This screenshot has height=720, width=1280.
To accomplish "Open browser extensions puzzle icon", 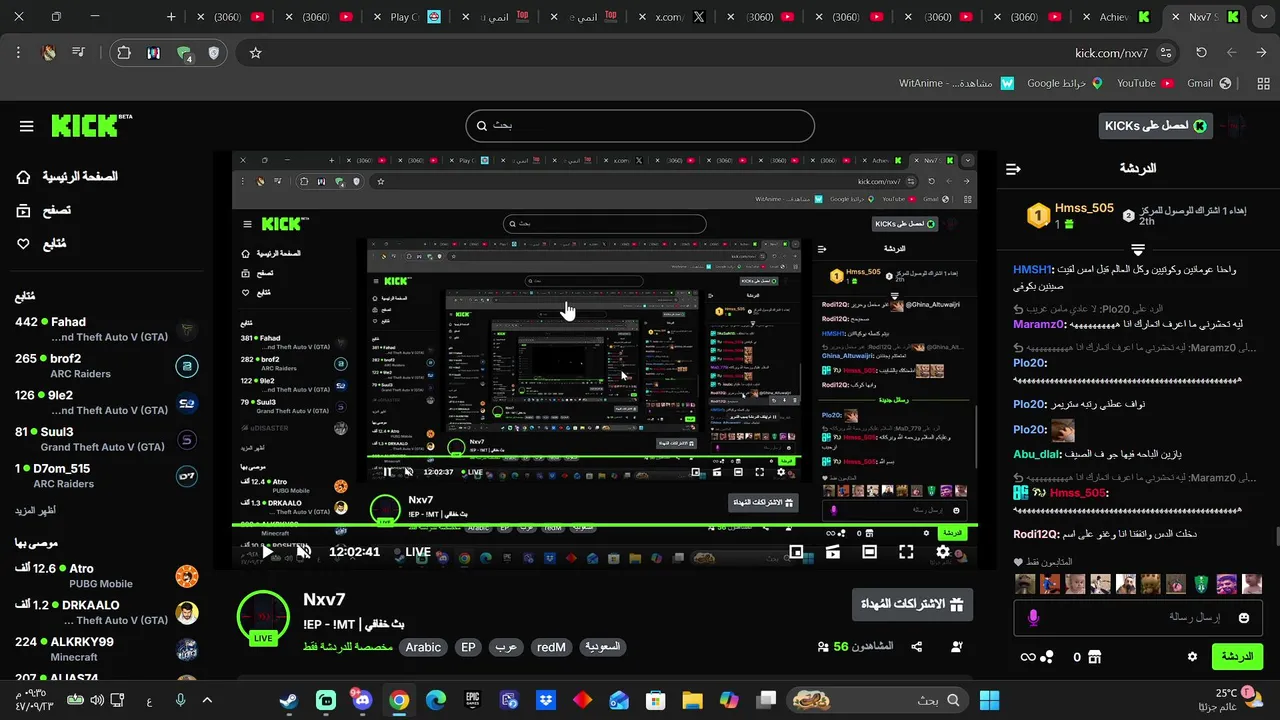I will coord(124,53).
